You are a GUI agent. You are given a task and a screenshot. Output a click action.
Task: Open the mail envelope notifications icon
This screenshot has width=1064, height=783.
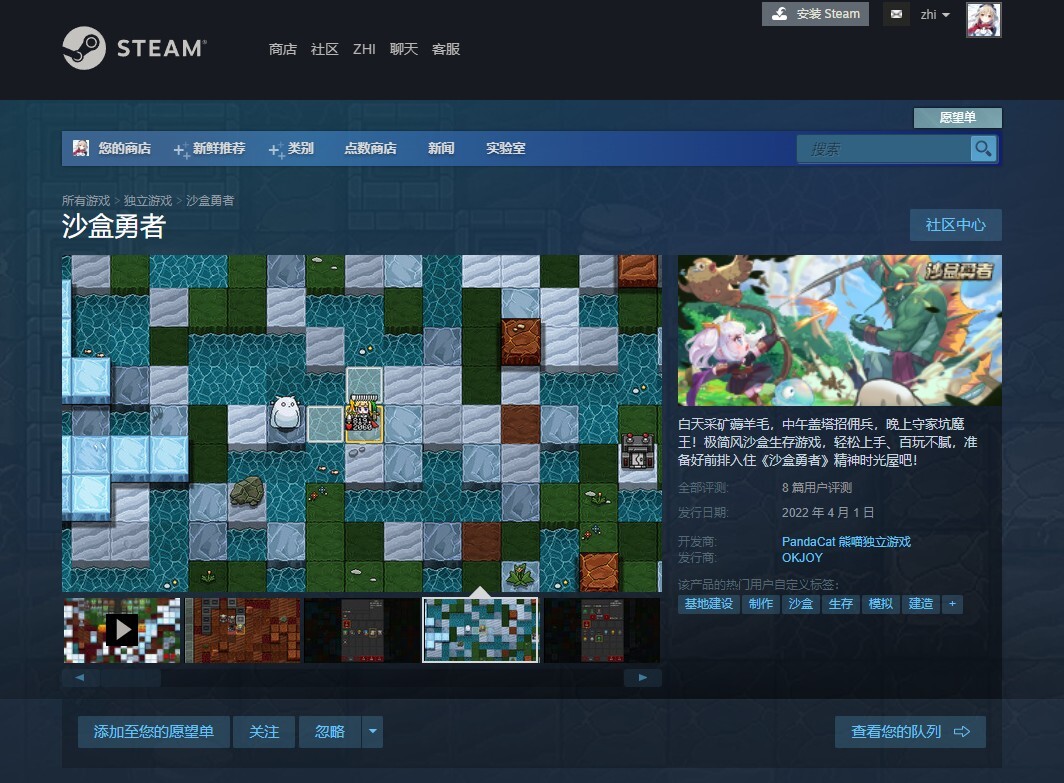point(896,14)
